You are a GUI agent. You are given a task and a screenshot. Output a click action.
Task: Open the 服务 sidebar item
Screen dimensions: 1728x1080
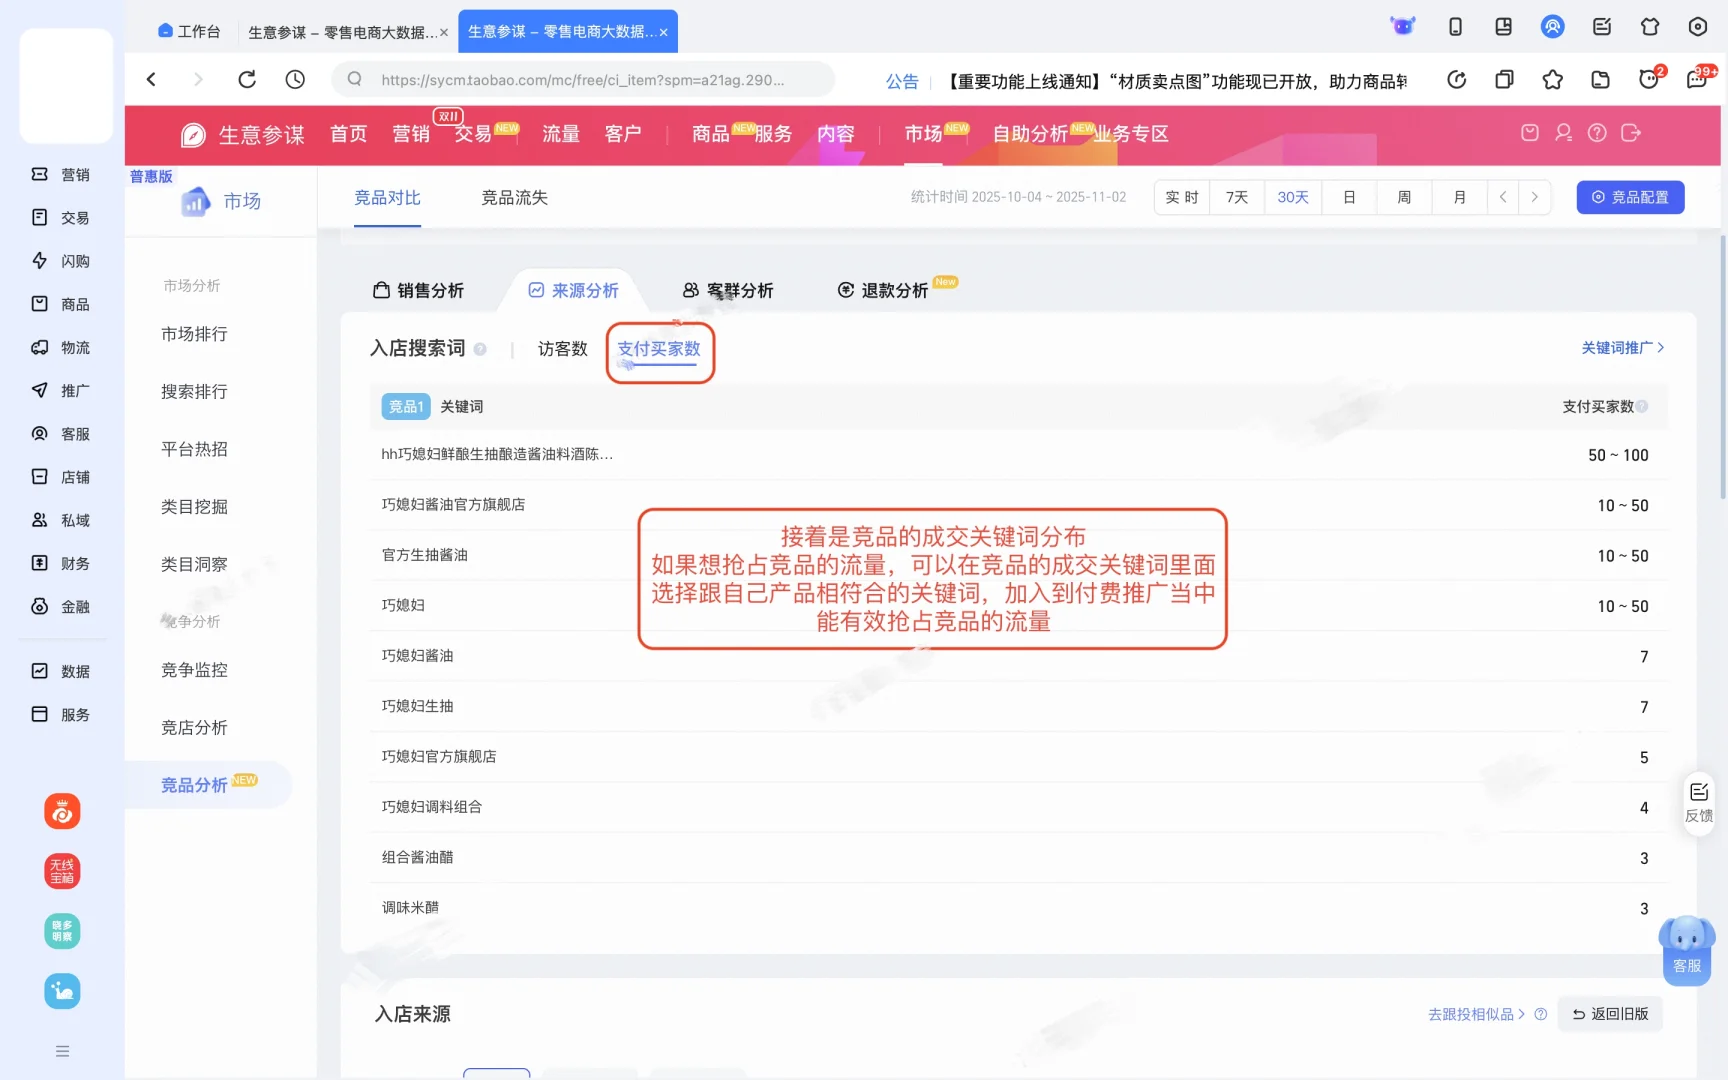(x=61, y=715)
